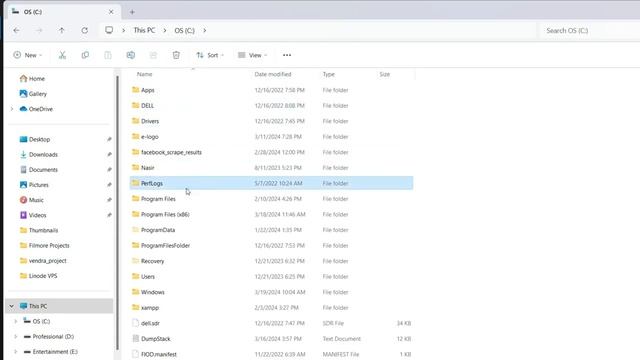Image resolution: width=640 pixels, height=360 pixels.
Task: Open Videos in quick access
Action: pos(33,215)
